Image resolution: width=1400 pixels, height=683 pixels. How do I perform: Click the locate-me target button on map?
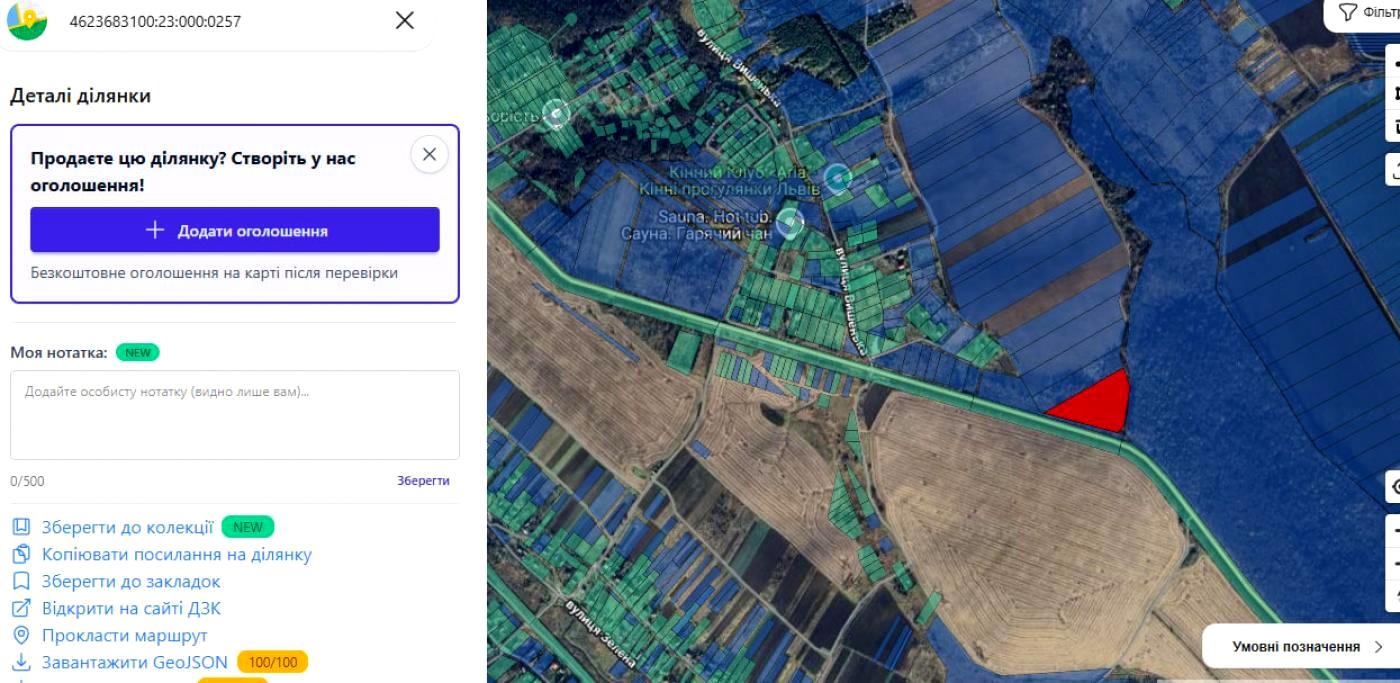coord(1393,487)
